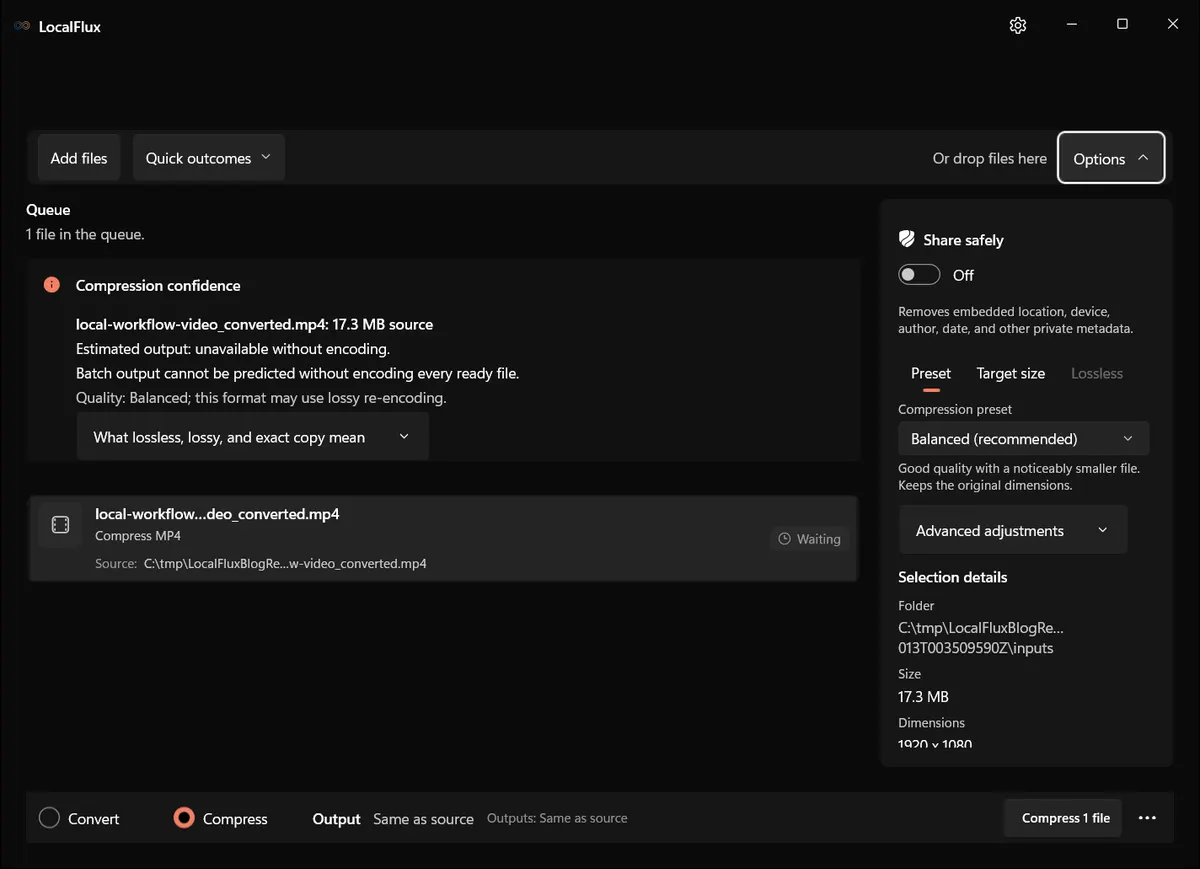Open the Quick outcomes dropdown
This screenshot has width=1200, height=869.
click(x=208, y=158)
